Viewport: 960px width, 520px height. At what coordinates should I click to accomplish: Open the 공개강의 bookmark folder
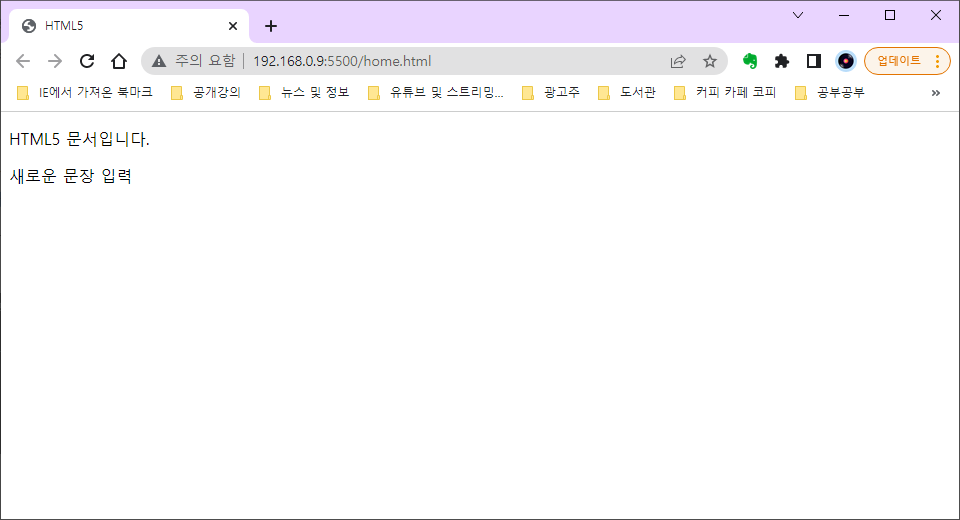pos(206,92)
